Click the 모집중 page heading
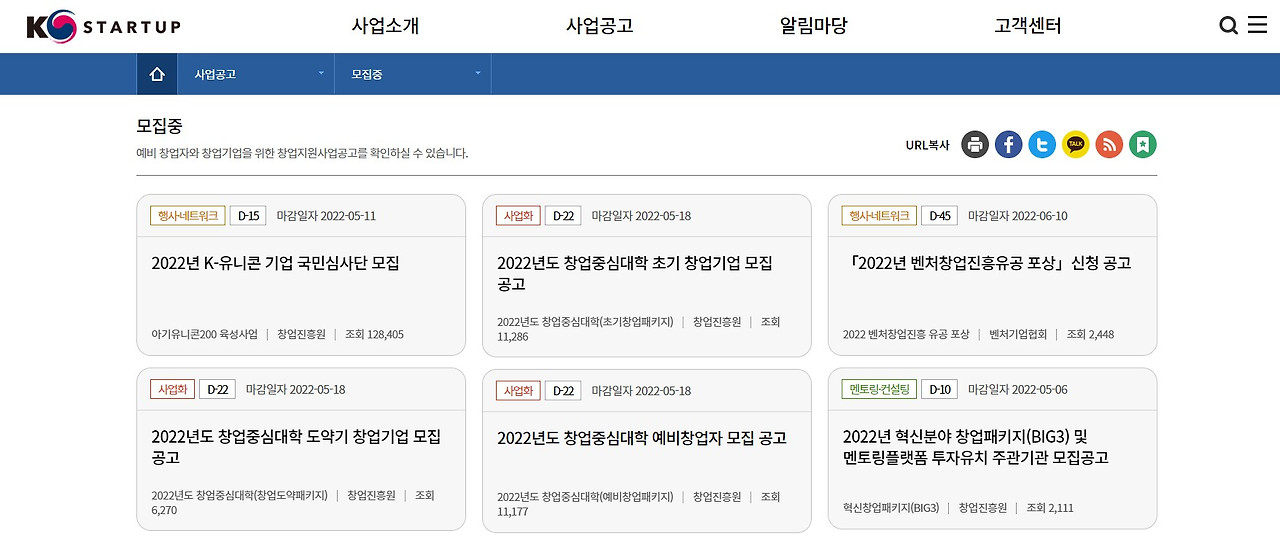1280x544 pixels. (160, 126)
